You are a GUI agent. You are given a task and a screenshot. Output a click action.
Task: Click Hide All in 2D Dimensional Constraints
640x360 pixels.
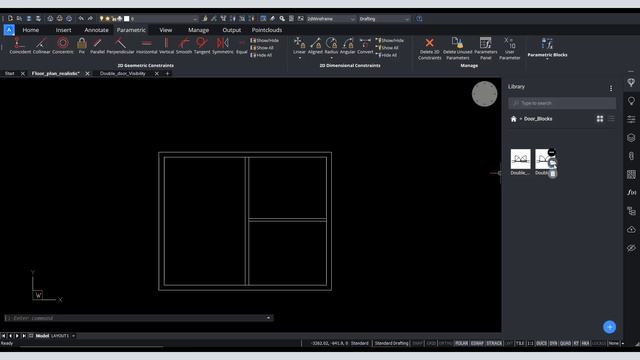pos(386,55)
